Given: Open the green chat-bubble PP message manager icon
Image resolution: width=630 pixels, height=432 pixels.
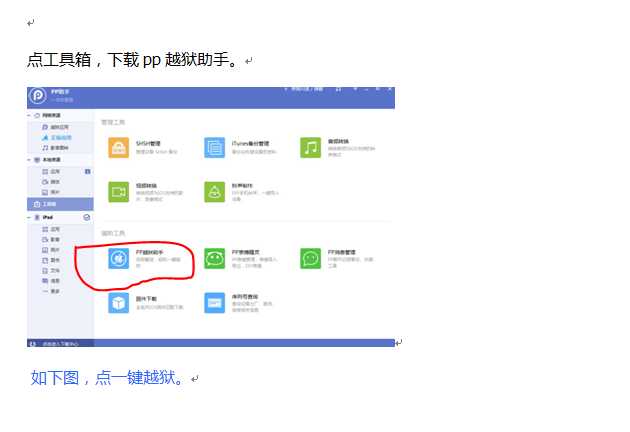Looking at the screenshot, I should (311, 258).
